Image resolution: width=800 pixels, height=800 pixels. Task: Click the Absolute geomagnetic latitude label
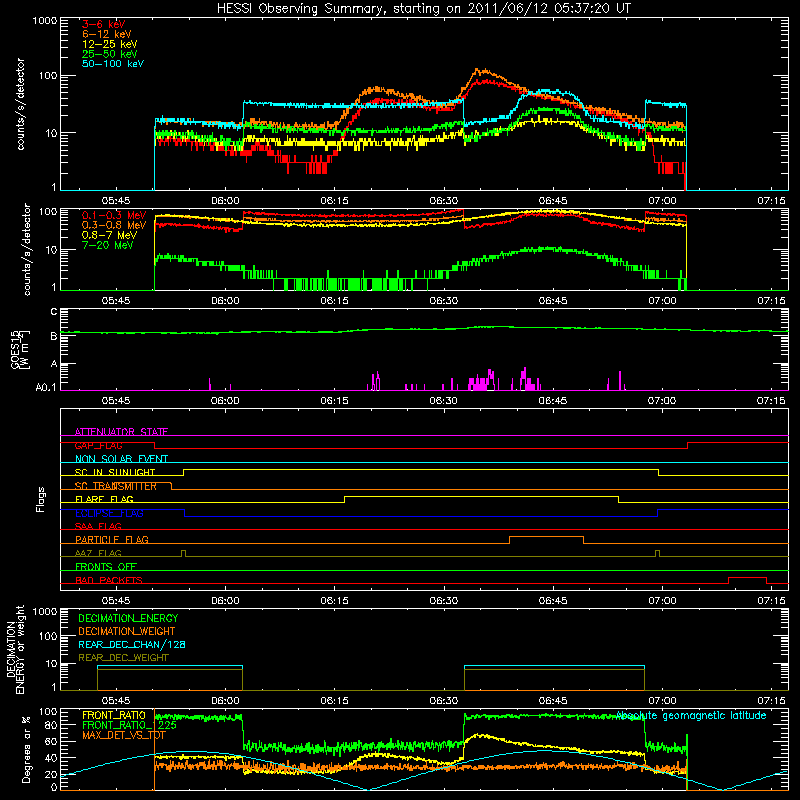tap(691, 715)
